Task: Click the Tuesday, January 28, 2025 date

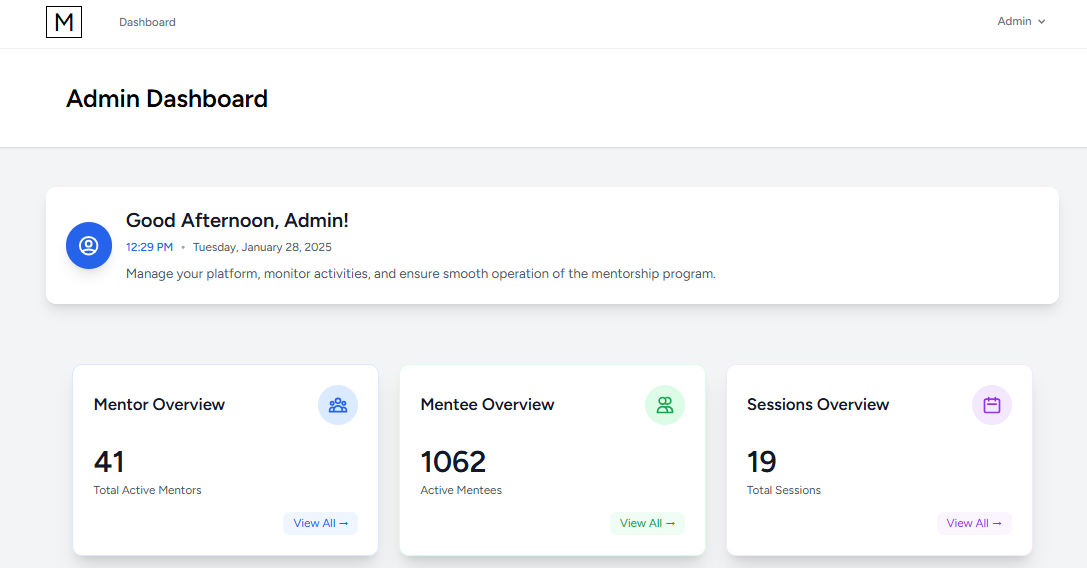Action: [262, 247]
